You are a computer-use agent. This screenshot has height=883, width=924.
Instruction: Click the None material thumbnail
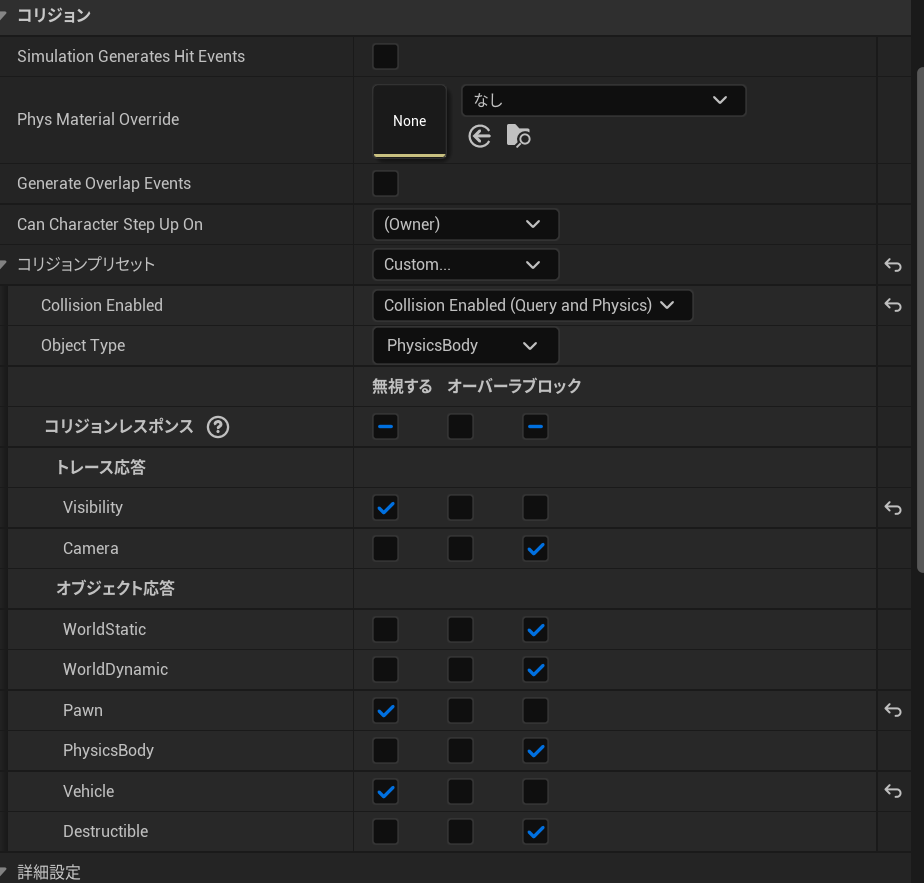[410, 121]
